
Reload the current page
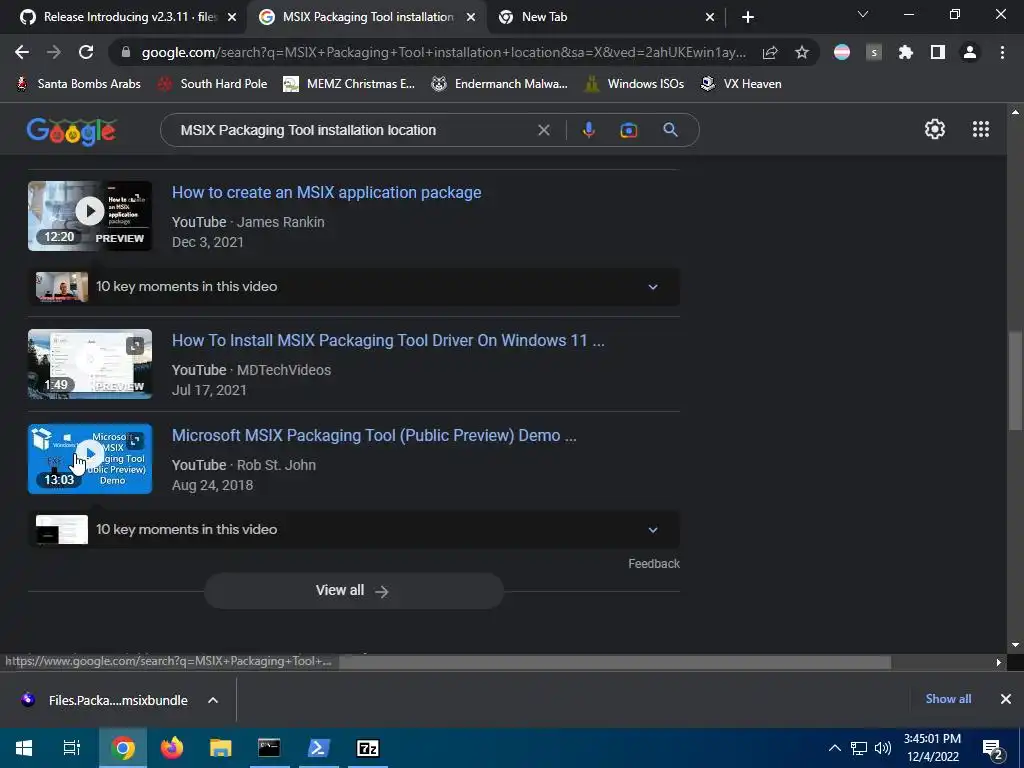point(86,52)
